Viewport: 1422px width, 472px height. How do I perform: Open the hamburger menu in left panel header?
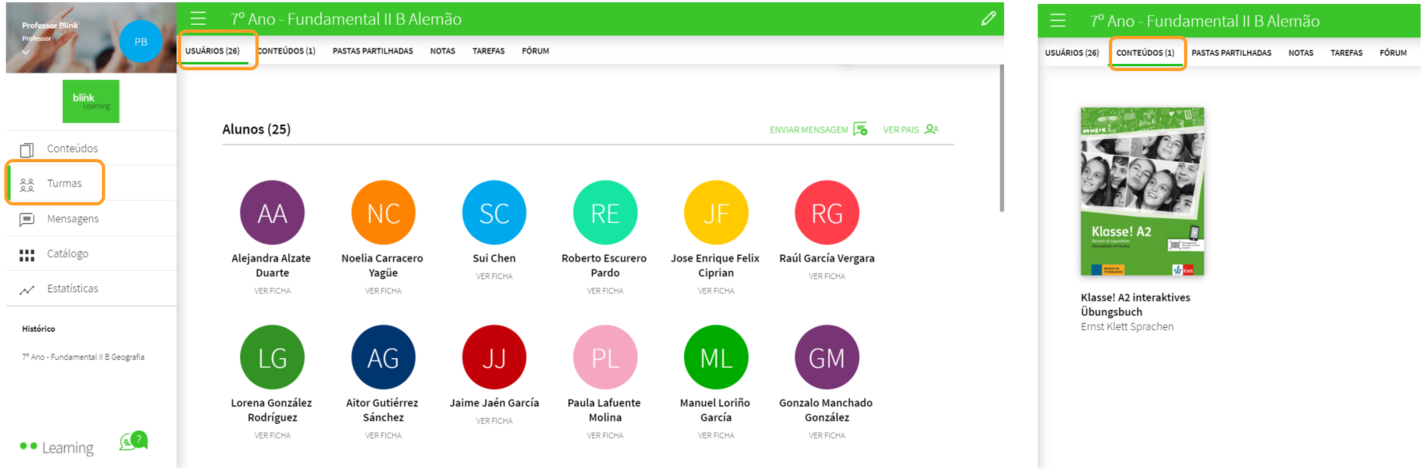[x=198, y=18]
